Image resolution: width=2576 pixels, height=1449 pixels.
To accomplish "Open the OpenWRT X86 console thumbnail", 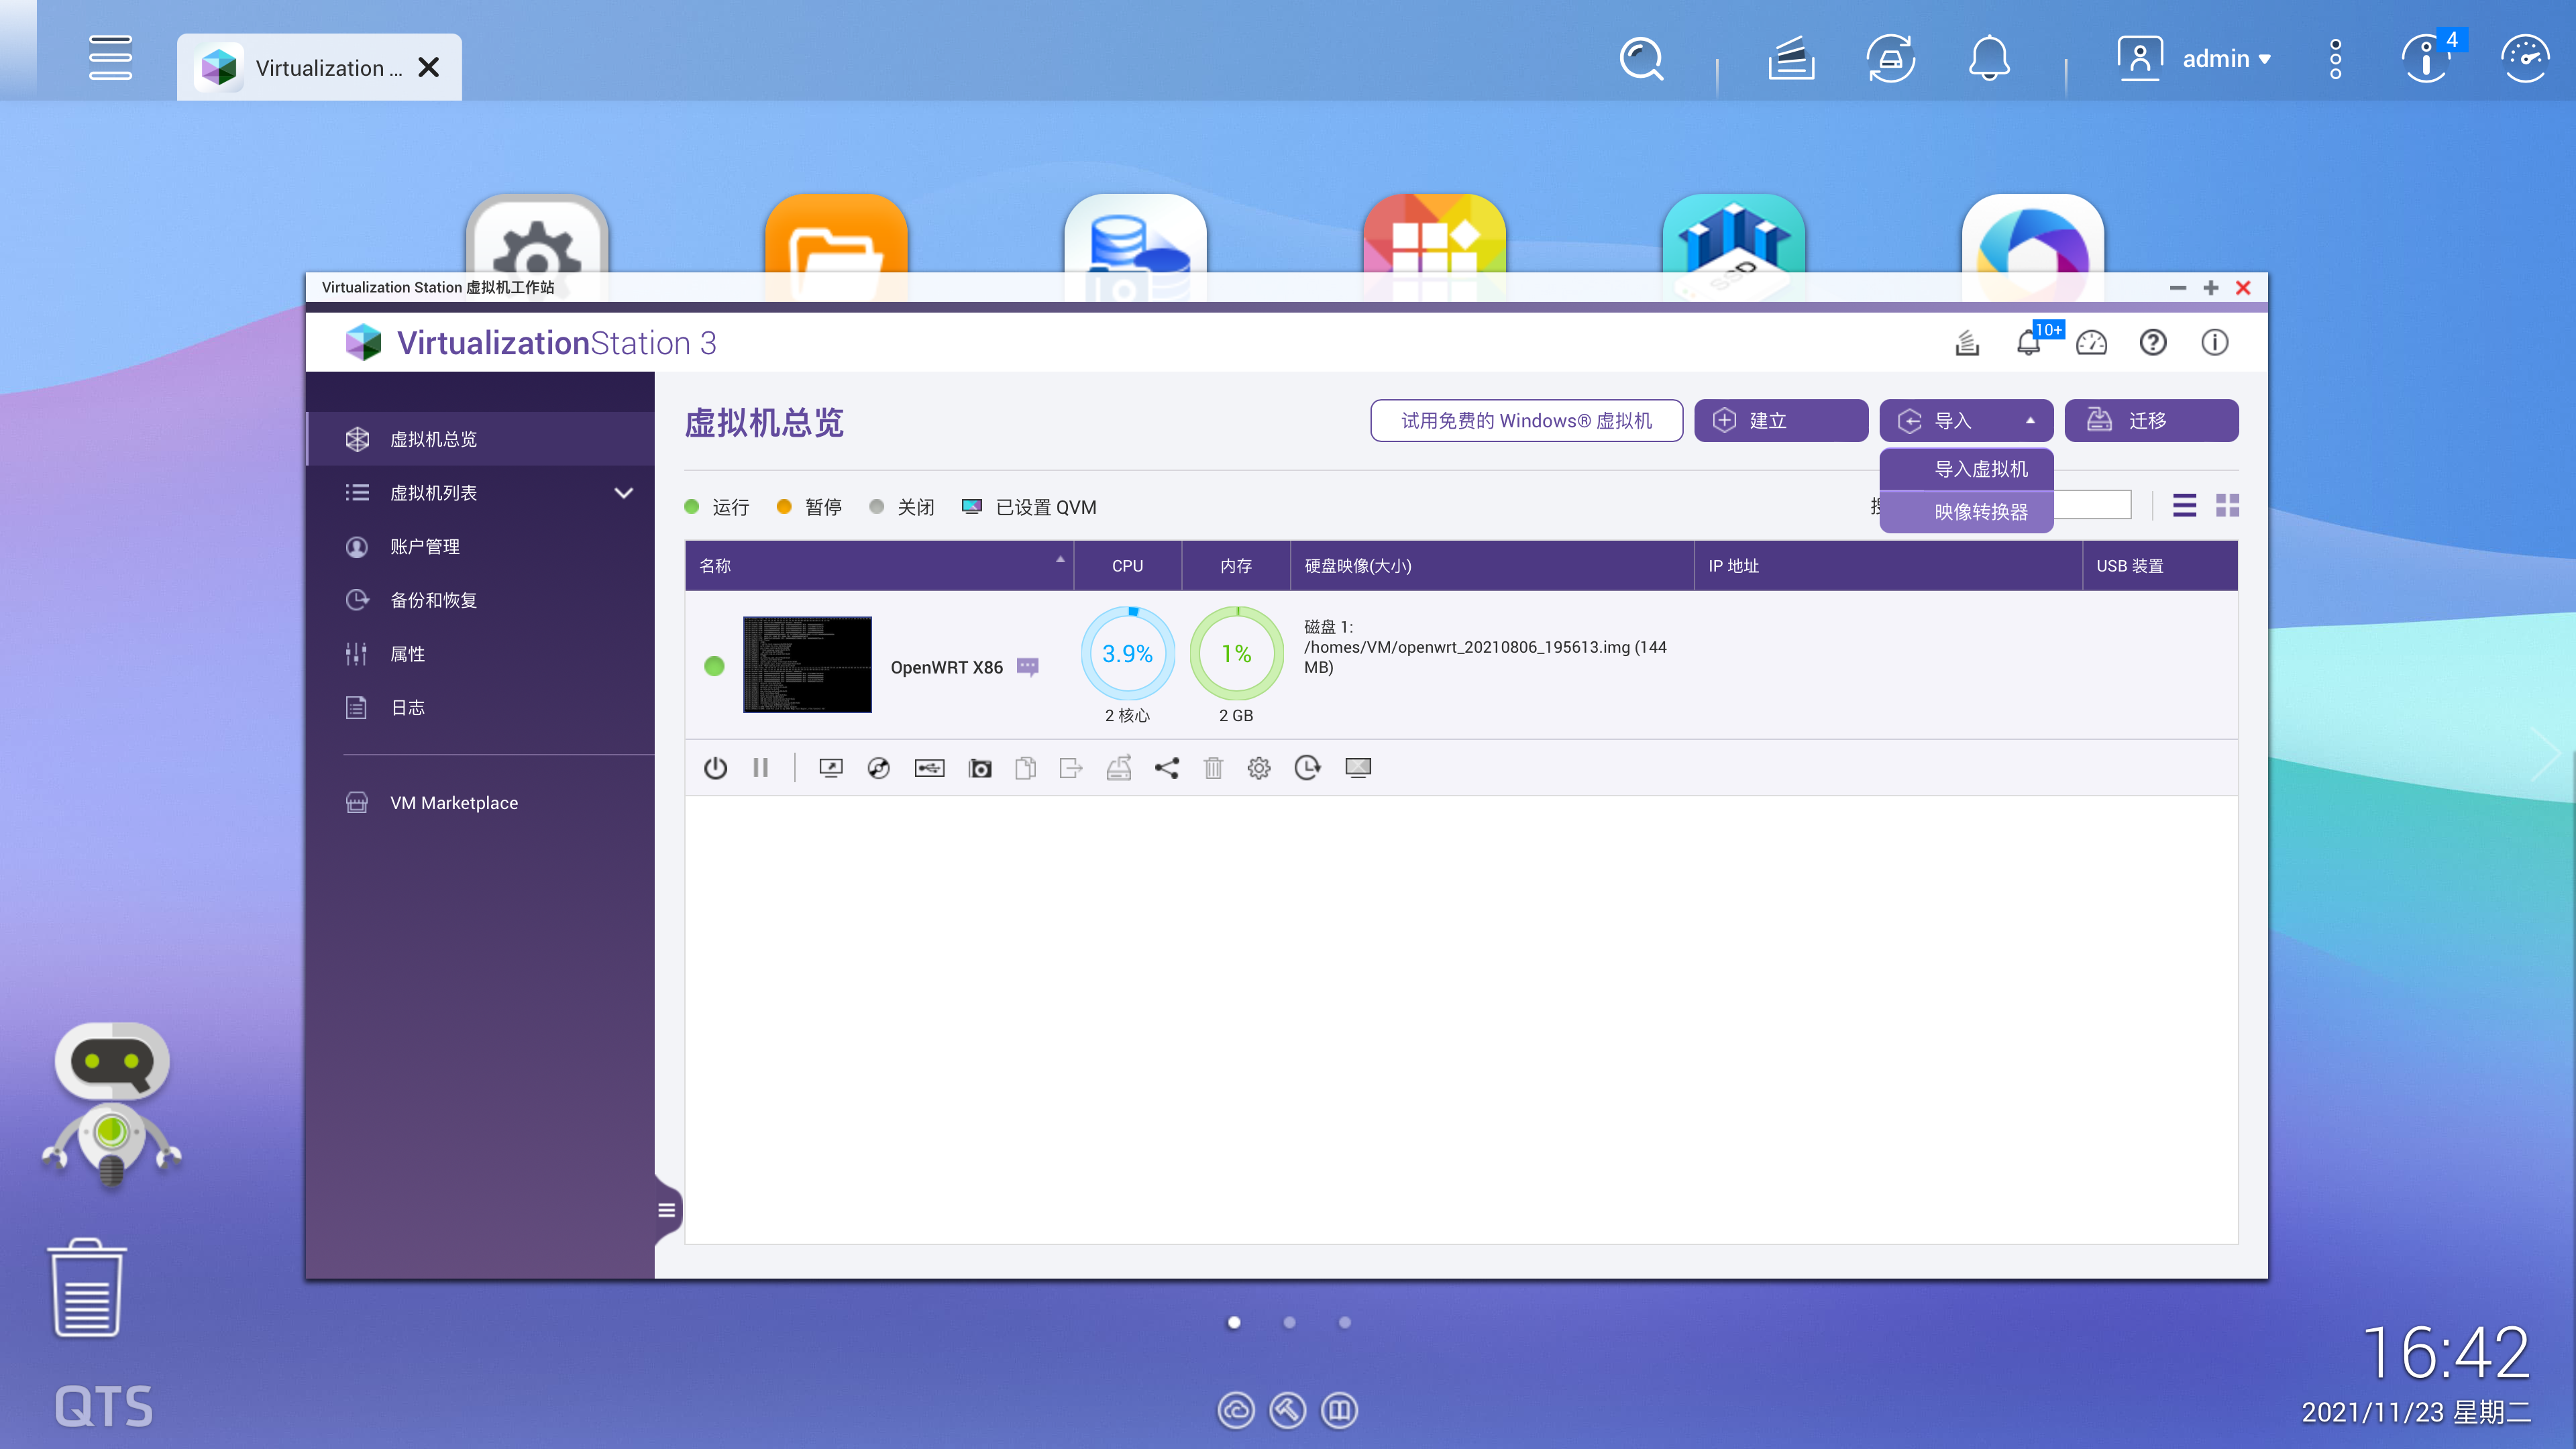I will (807, 665).
